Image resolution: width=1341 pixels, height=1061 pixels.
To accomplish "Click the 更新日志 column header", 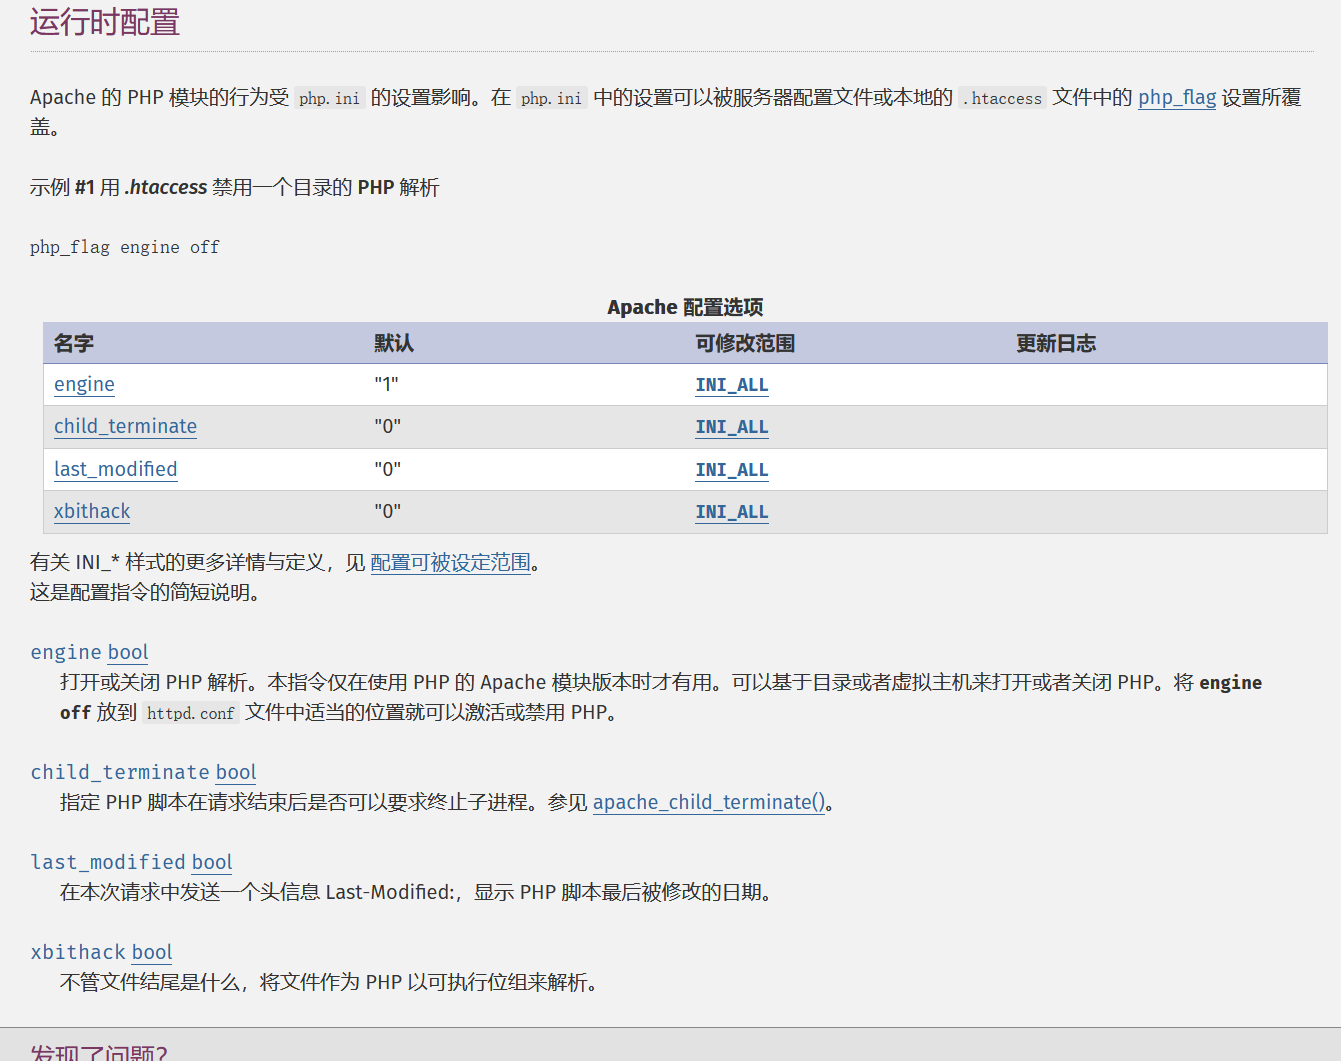I will [1056, 343].
